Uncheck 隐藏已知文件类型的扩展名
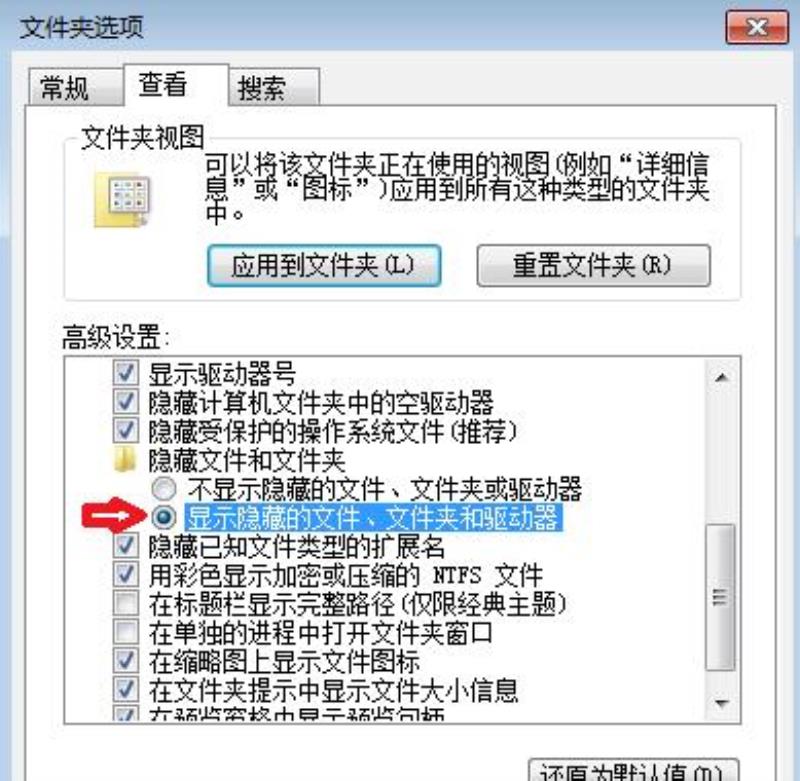 pyautogui.click(x=125, y=546)
